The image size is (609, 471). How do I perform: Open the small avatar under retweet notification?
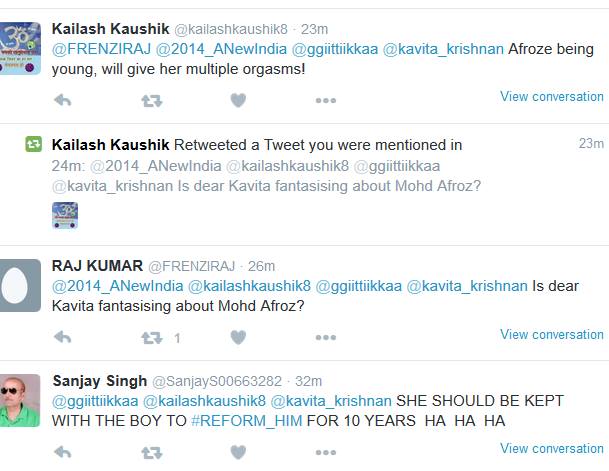point(65,214)
